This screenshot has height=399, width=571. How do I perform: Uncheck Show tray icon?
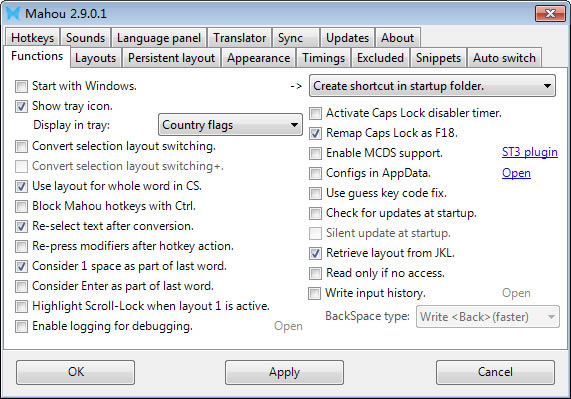[21, 106]
